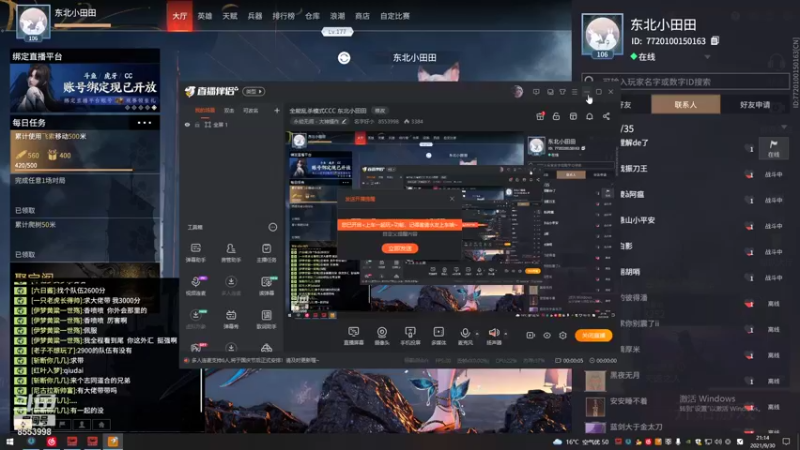Viewport: 800px width, 450px height.
Task: Open the 在线 status dropdown arrow
Action: click(x=707, y=57)
